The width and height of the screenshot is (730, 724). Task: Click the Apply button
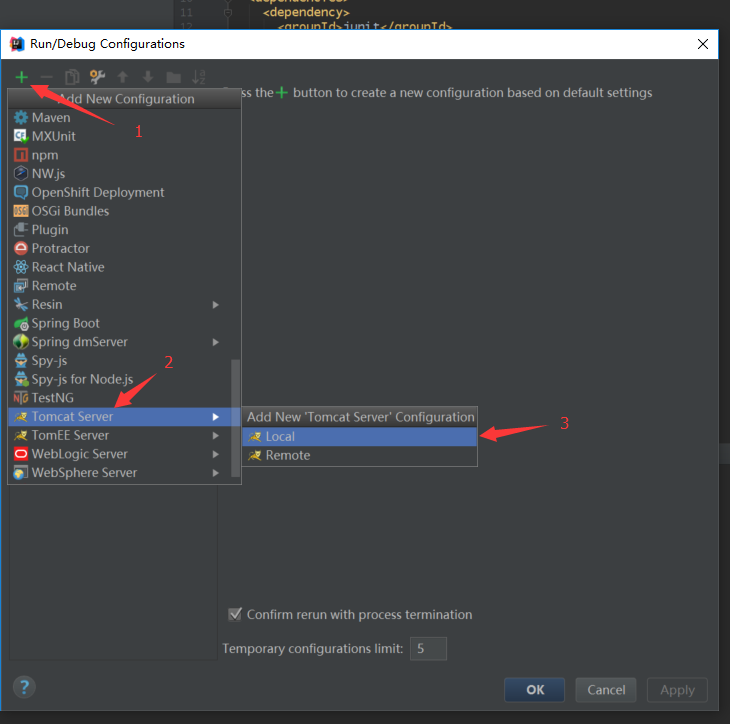[x=677, y=690]
